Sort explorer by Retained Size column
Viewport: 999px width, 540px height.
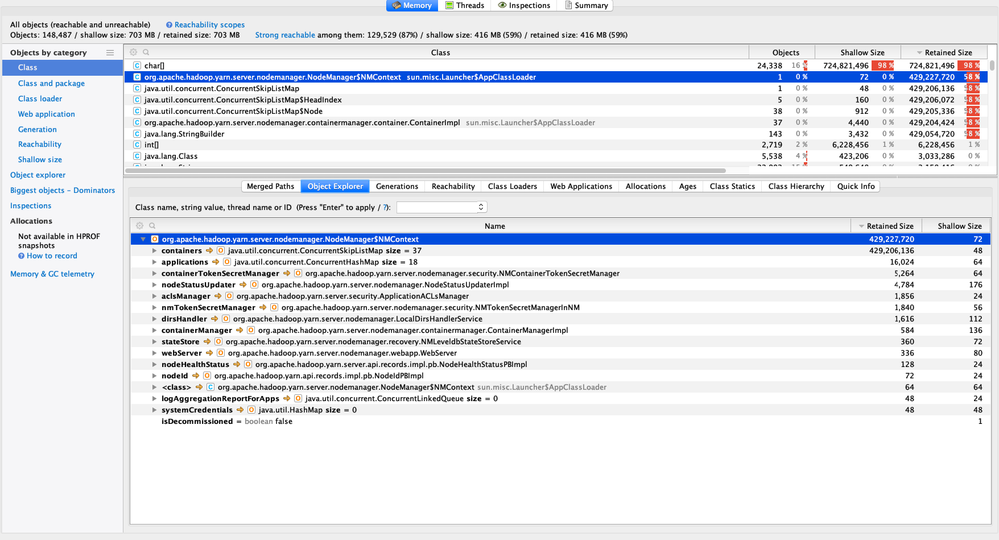tap(886, 226)
